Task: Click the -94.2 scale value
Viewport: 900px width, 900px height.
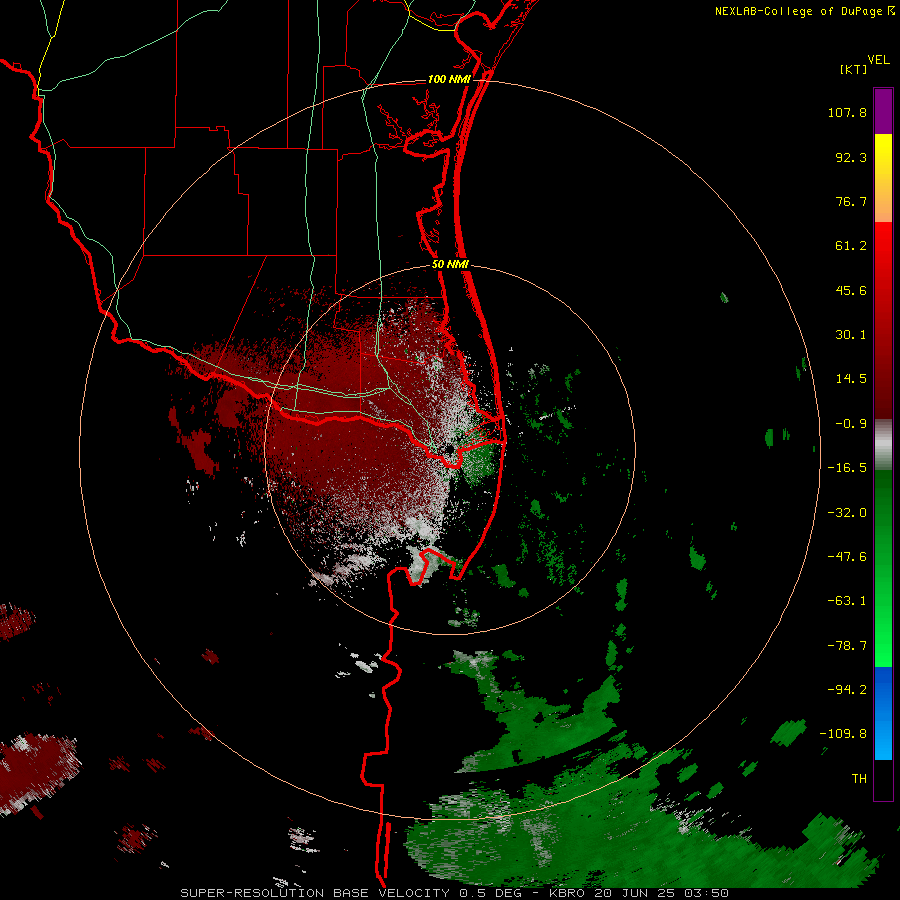Action: [x=847, y=690]
